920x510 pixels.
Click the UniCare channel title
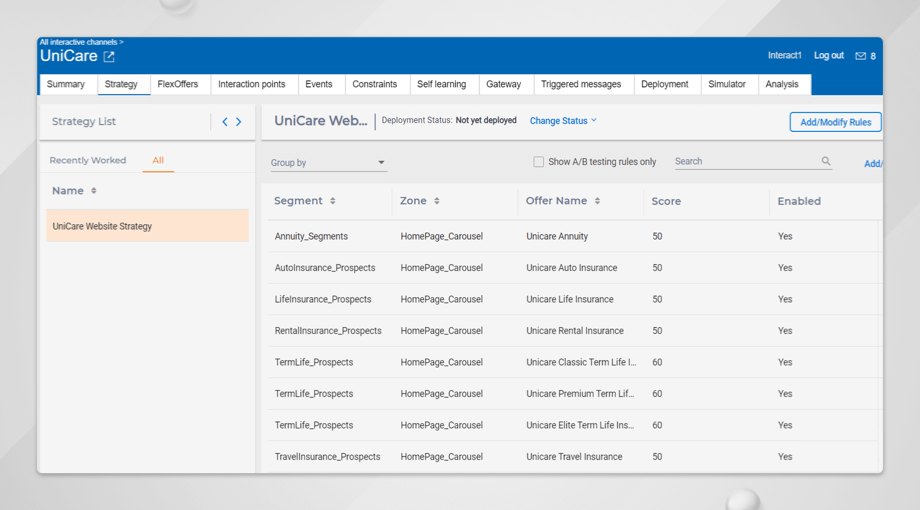(69, 56)
